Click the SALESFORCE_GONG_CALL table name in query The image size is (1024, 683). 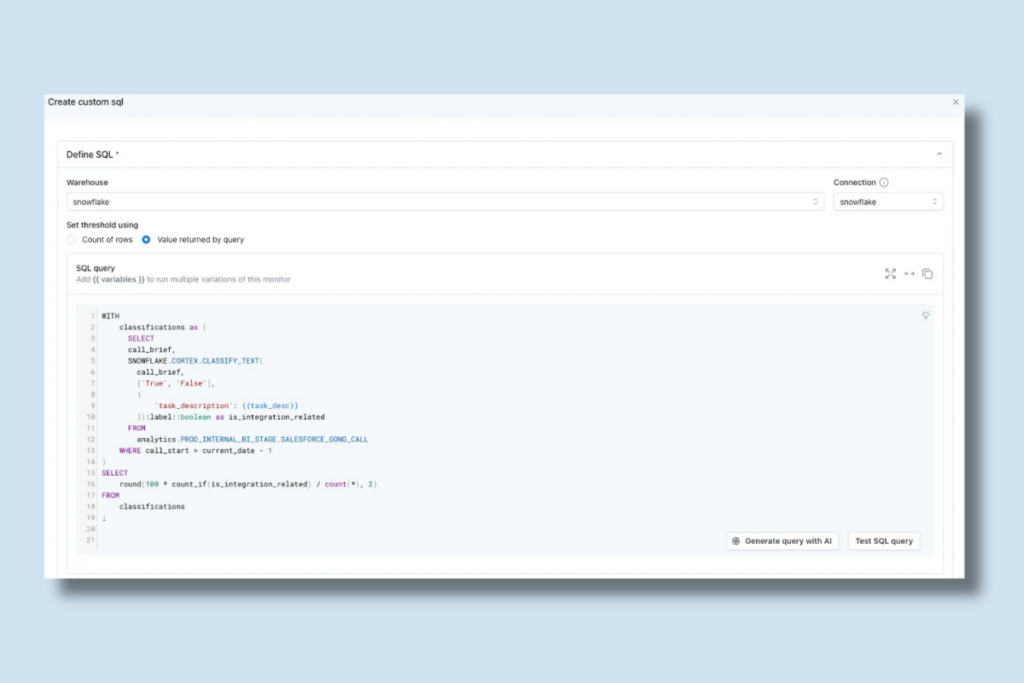coord(324,439)
